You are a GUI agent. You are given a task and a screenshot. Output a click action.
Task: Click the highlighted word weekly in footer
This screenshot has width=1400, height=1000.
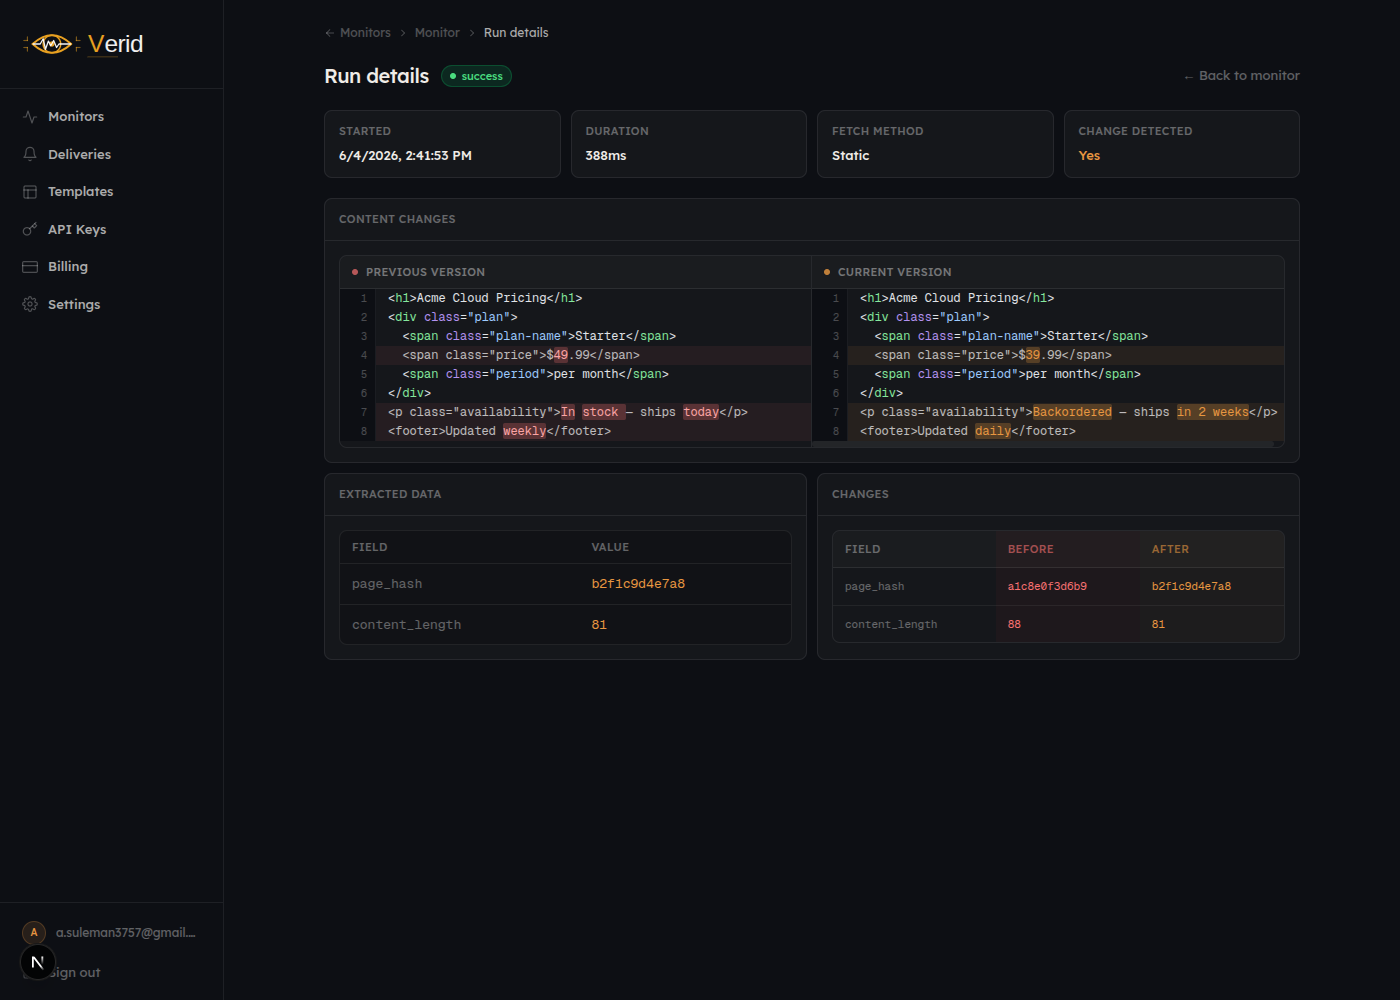click(x=525, y=431)
